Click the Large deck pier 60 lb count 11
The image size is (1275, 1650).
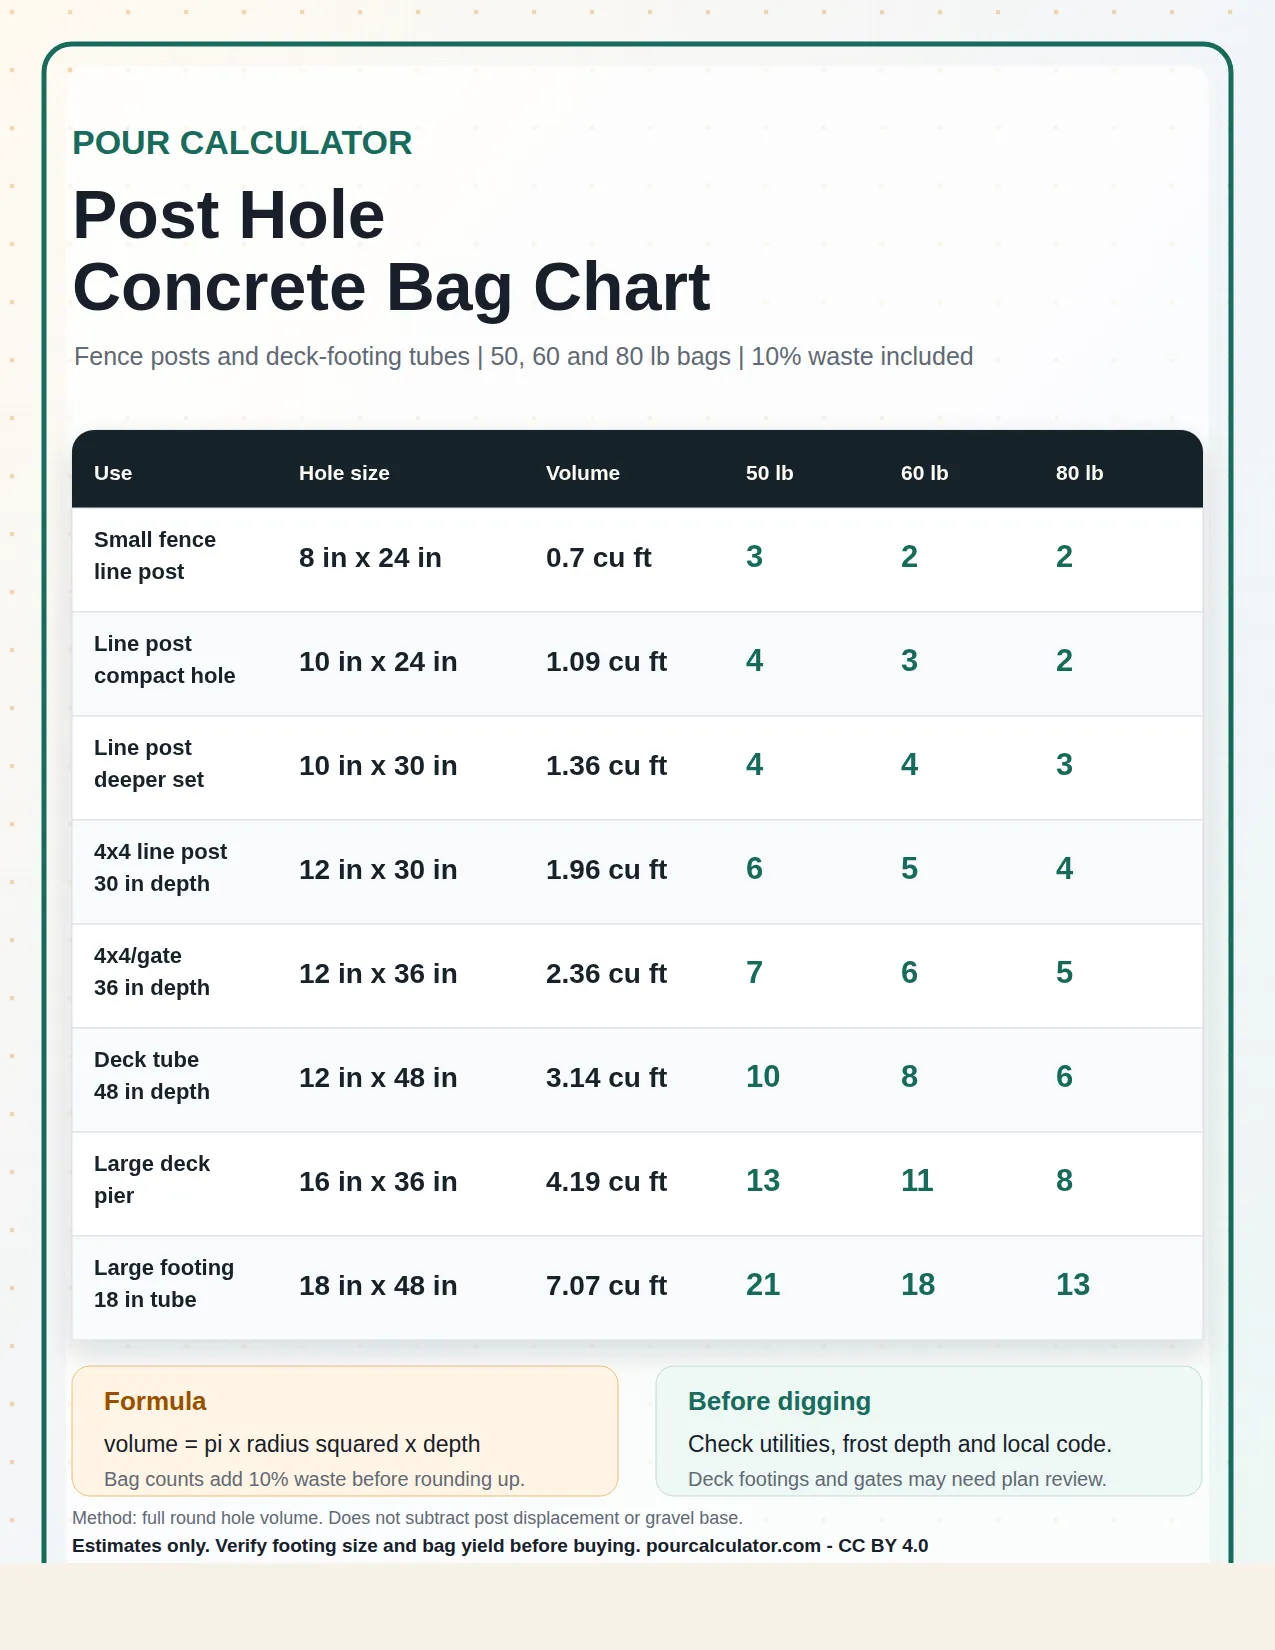coord(917,1181)
